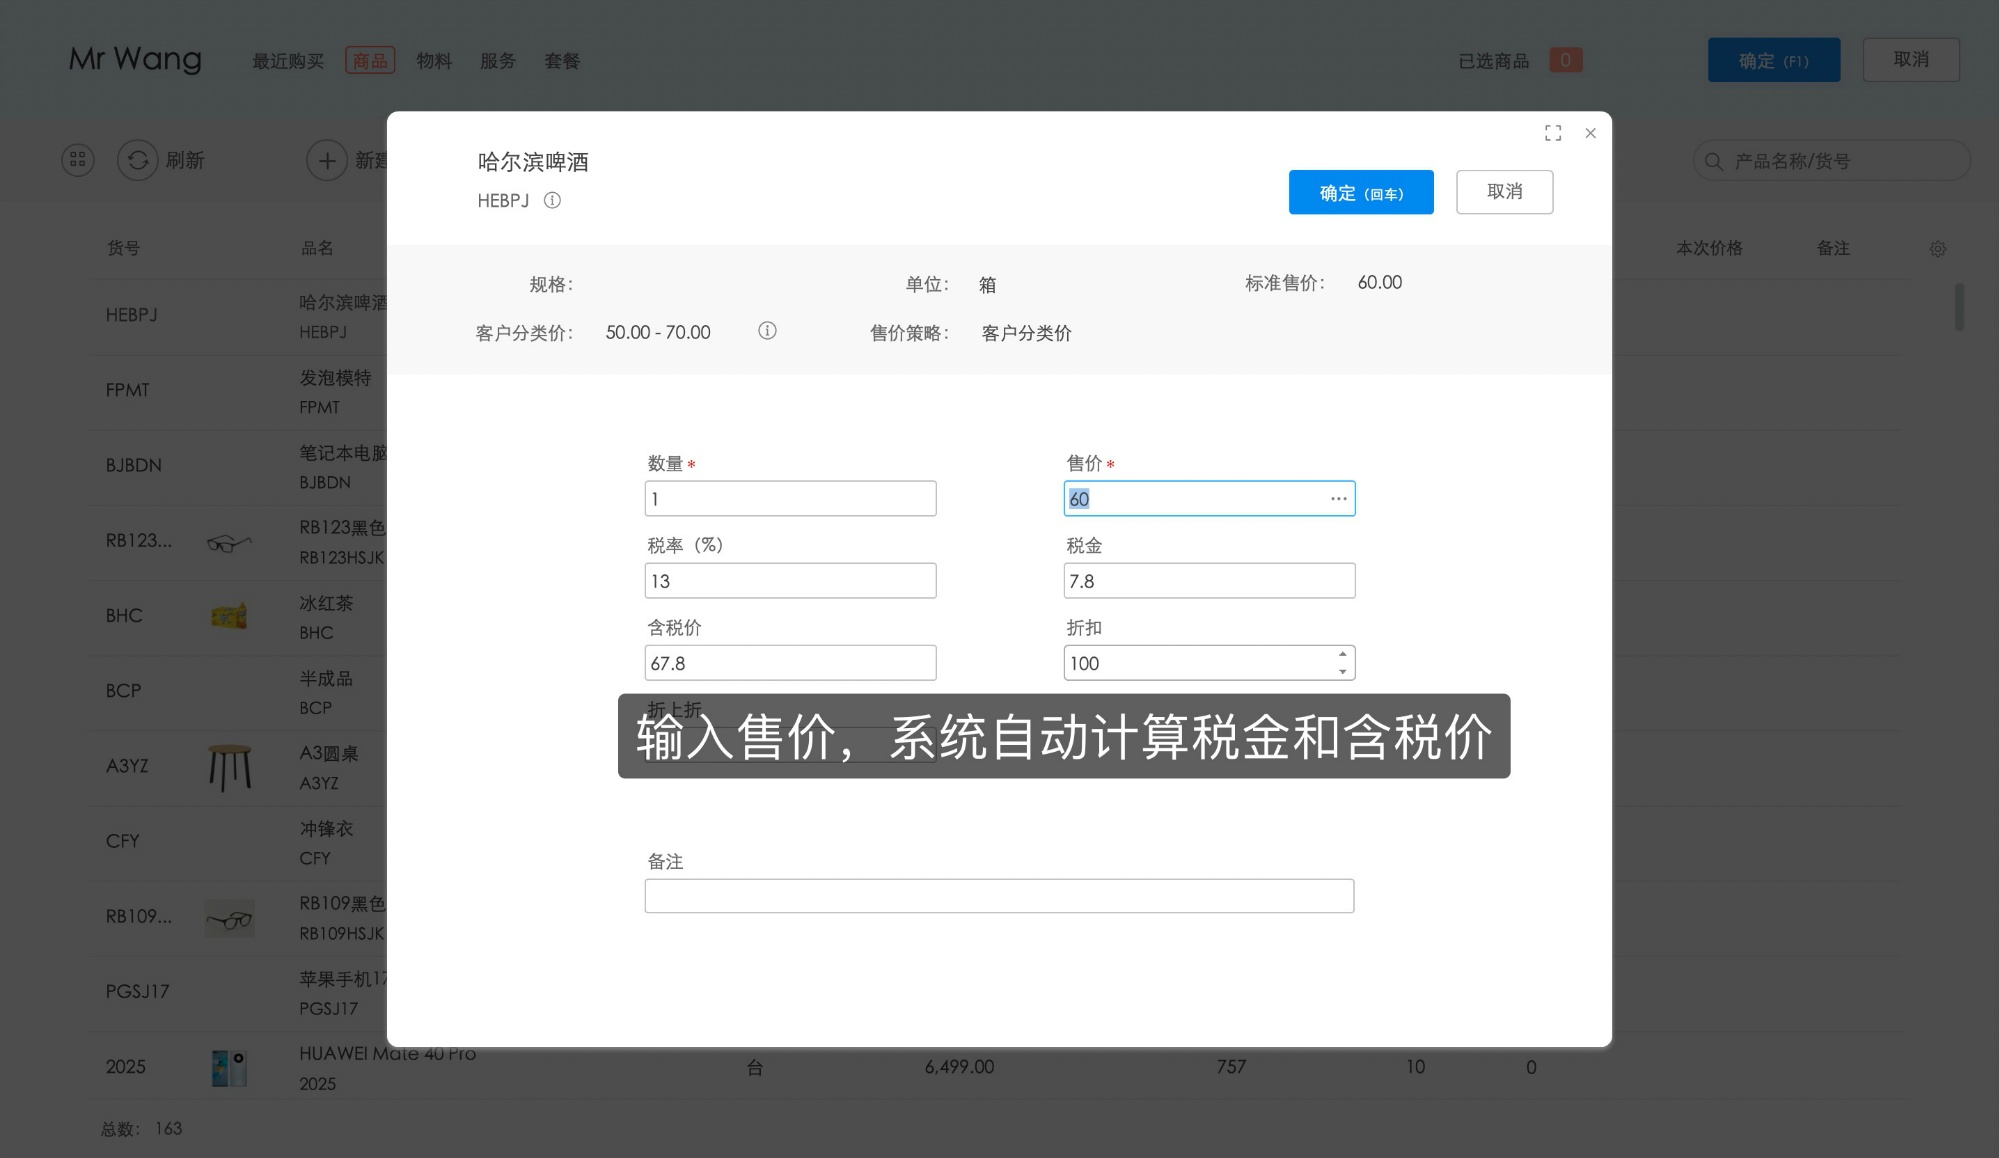Click the top-right 取消 button
This screenshot has height=1158, width=2000.
click(x=1911, y=60)
